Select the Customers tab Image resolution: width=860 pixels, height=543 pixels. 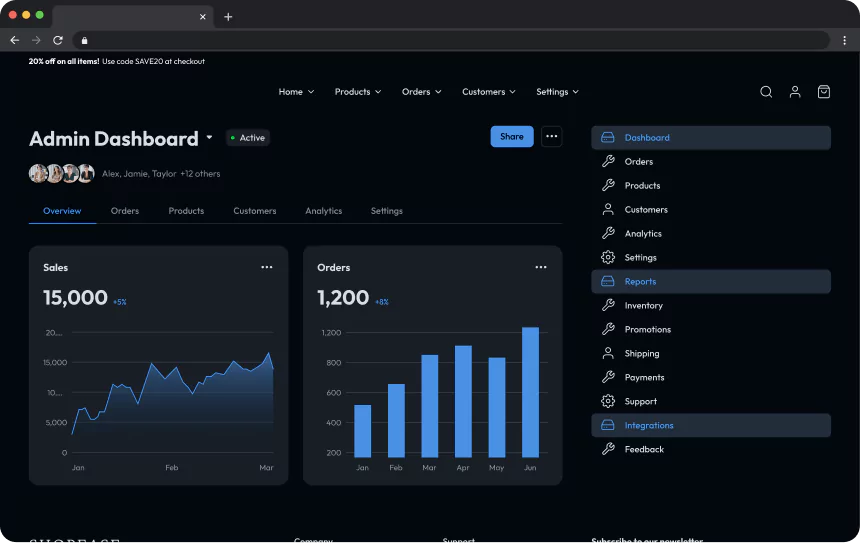coord(254,211)
